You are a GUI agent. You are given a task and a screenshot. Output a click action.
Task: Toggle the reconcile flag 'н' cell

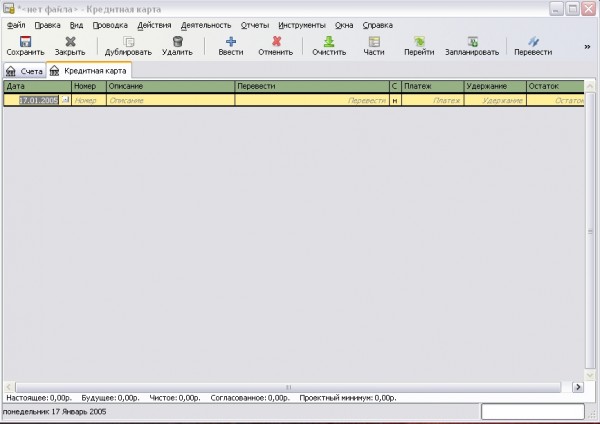click(x=395, y=100)
